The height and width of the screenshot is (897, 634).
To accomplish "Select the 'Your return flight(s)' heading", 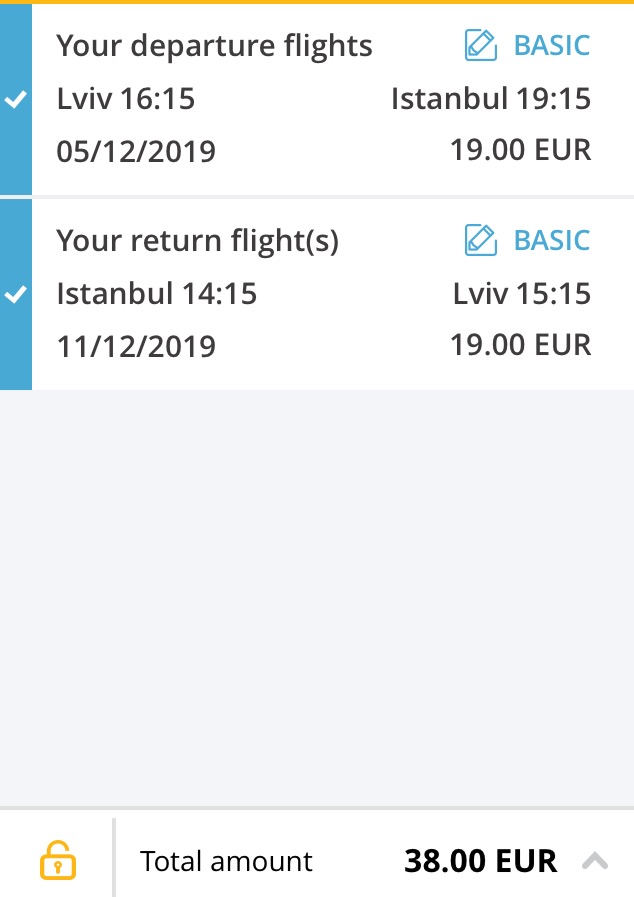I will [x=197, y=241].
